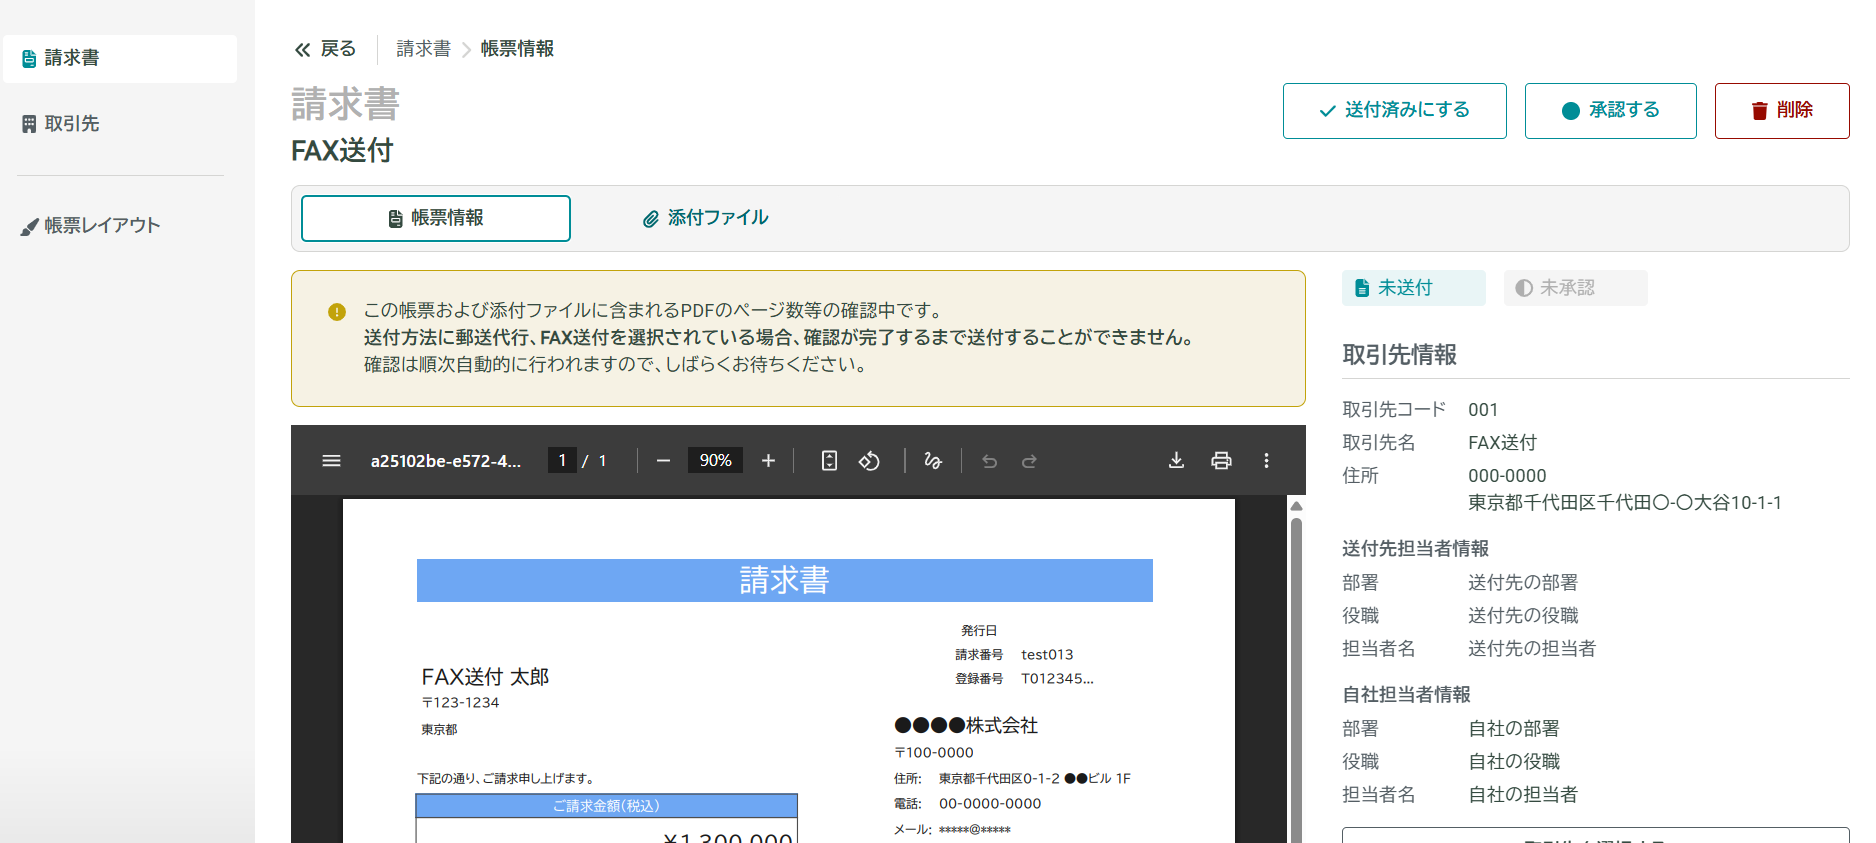The image size is (1876, 843).
Task: Click the PDF zoom out minus icon
Action: point(663,461)
